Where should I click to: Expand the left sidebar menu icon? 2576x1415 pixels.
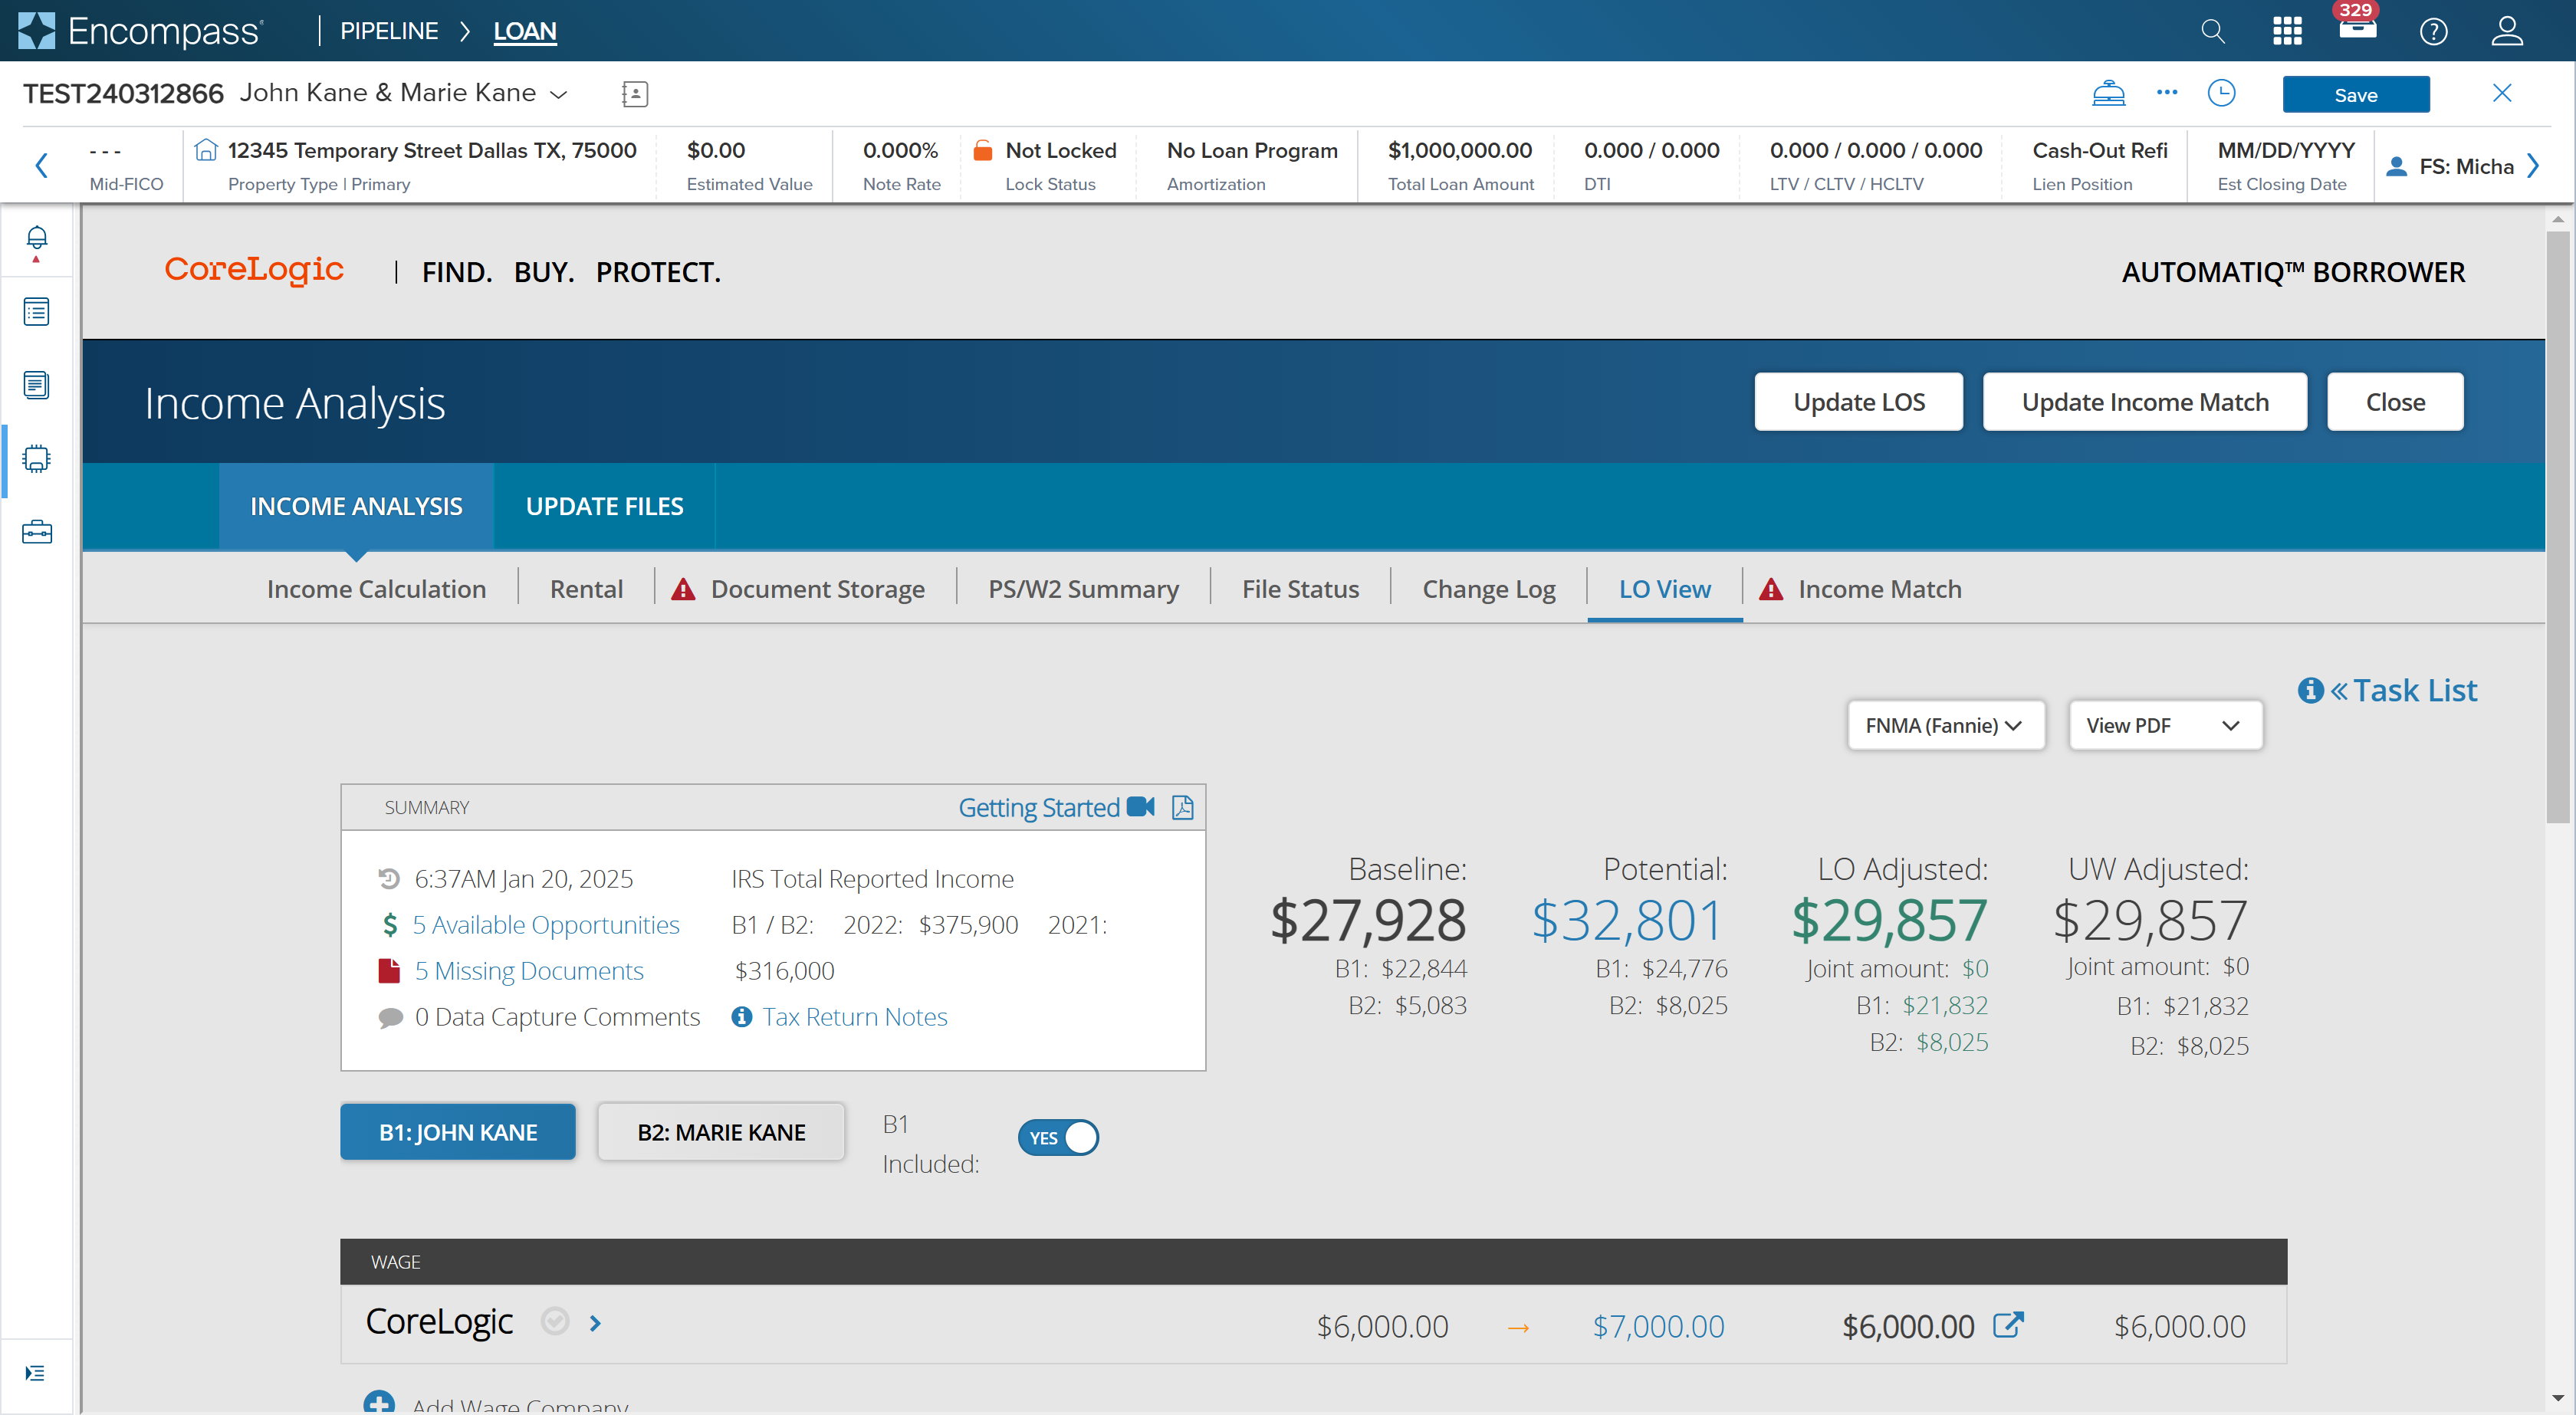click(x=35, y=1372)
